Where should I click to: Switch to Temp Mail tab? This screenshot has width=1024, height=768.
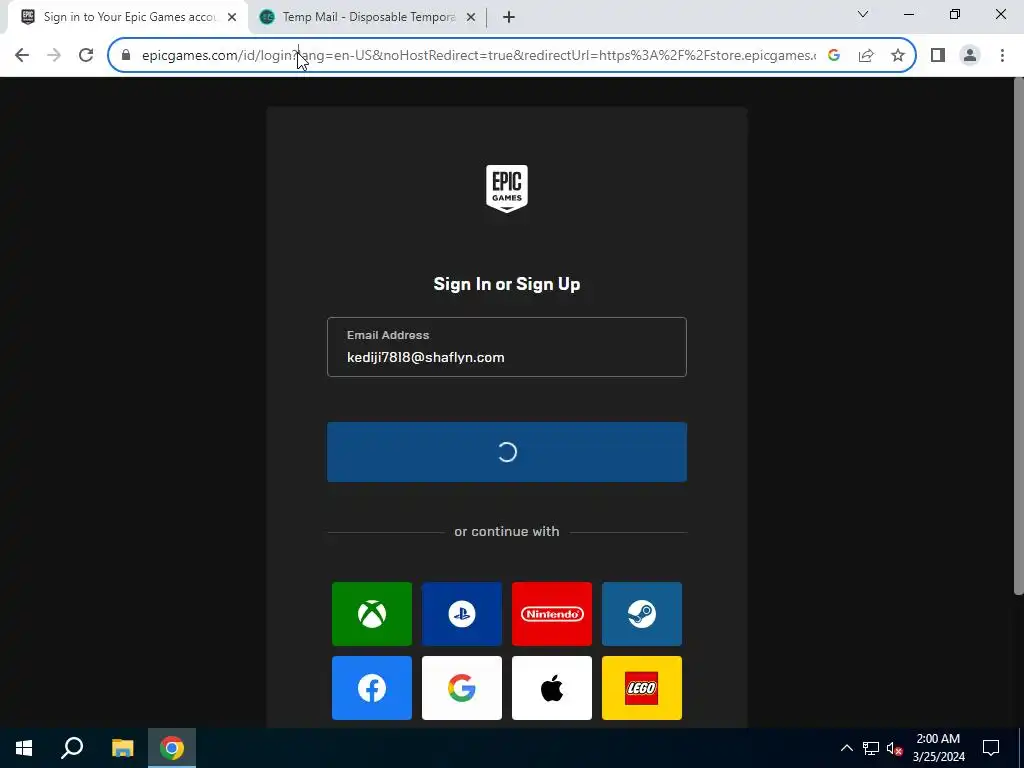click(368, 17)
